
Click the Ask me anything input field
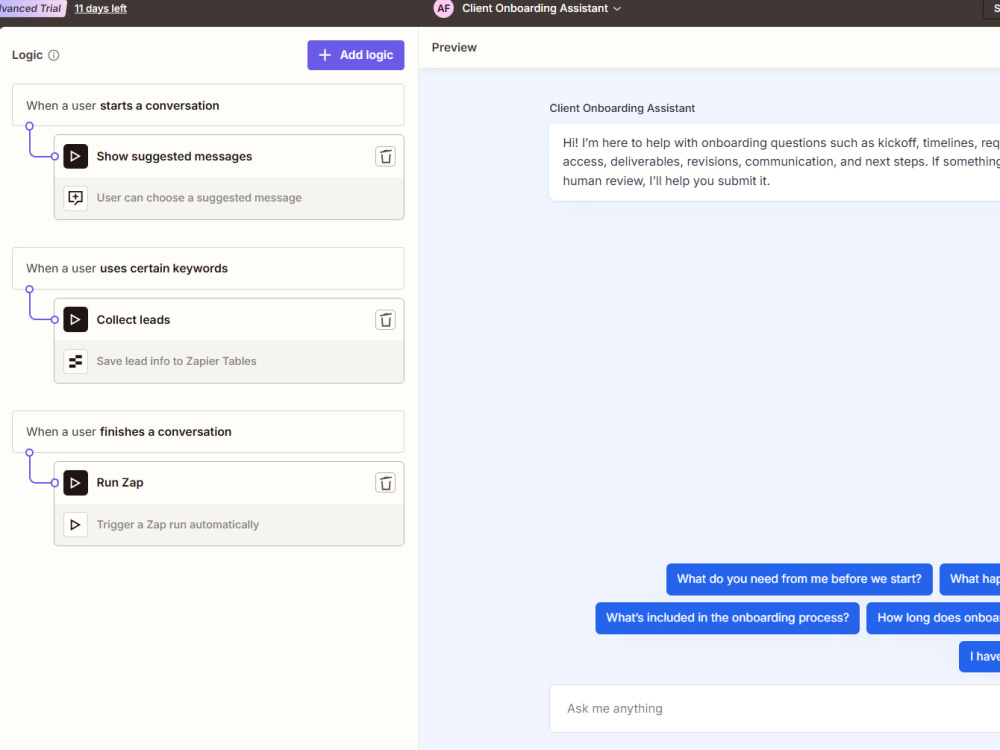point(774,709)
